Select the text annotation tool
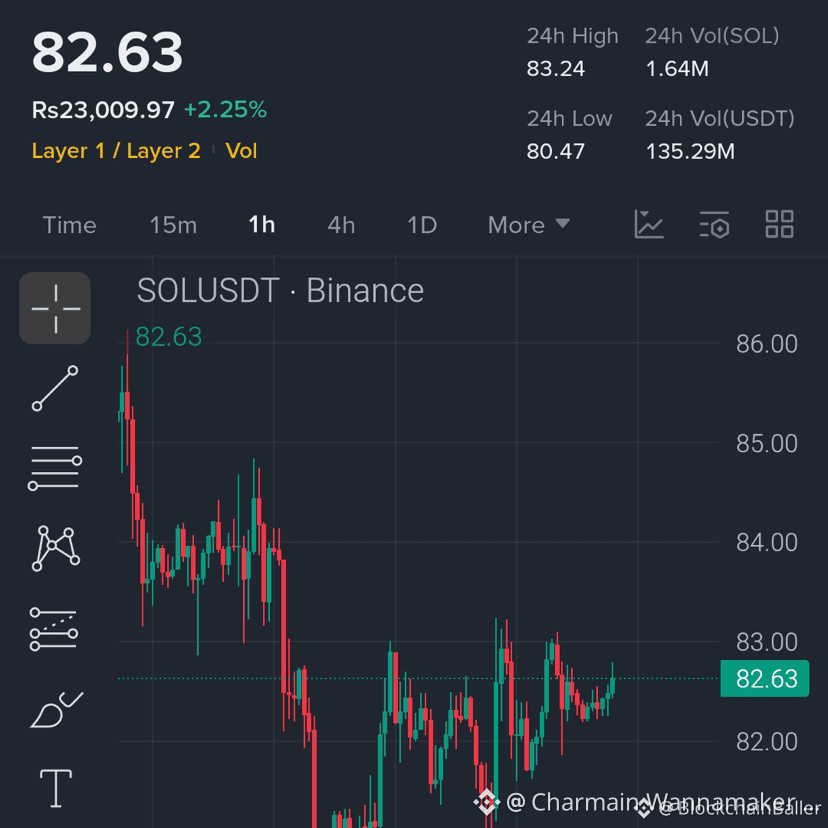 56,788
